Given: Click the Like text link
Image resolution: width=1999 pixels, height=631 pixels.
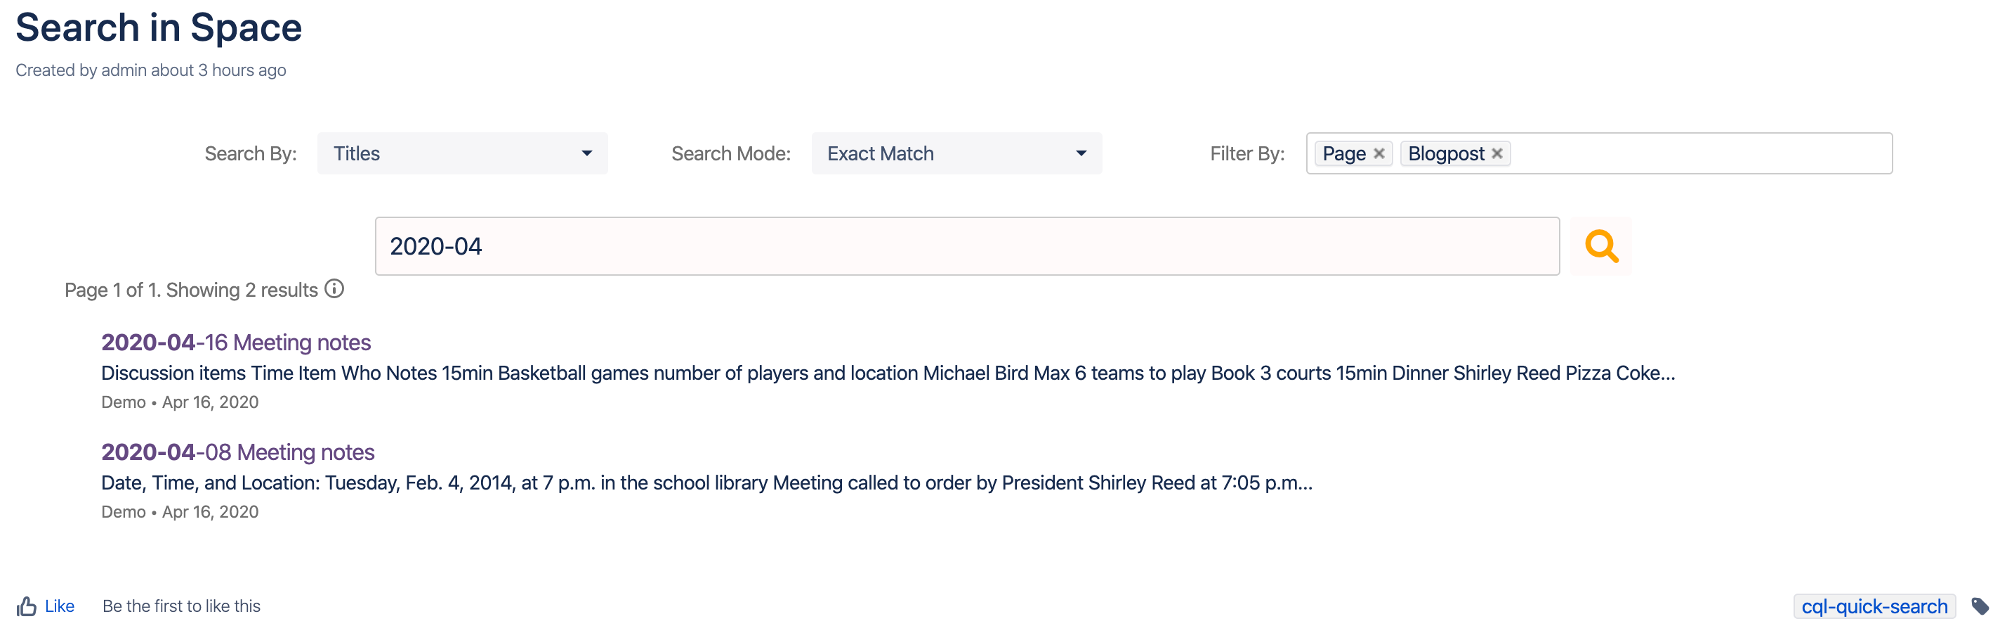Looking at the screenshot, I should (60, 606).
